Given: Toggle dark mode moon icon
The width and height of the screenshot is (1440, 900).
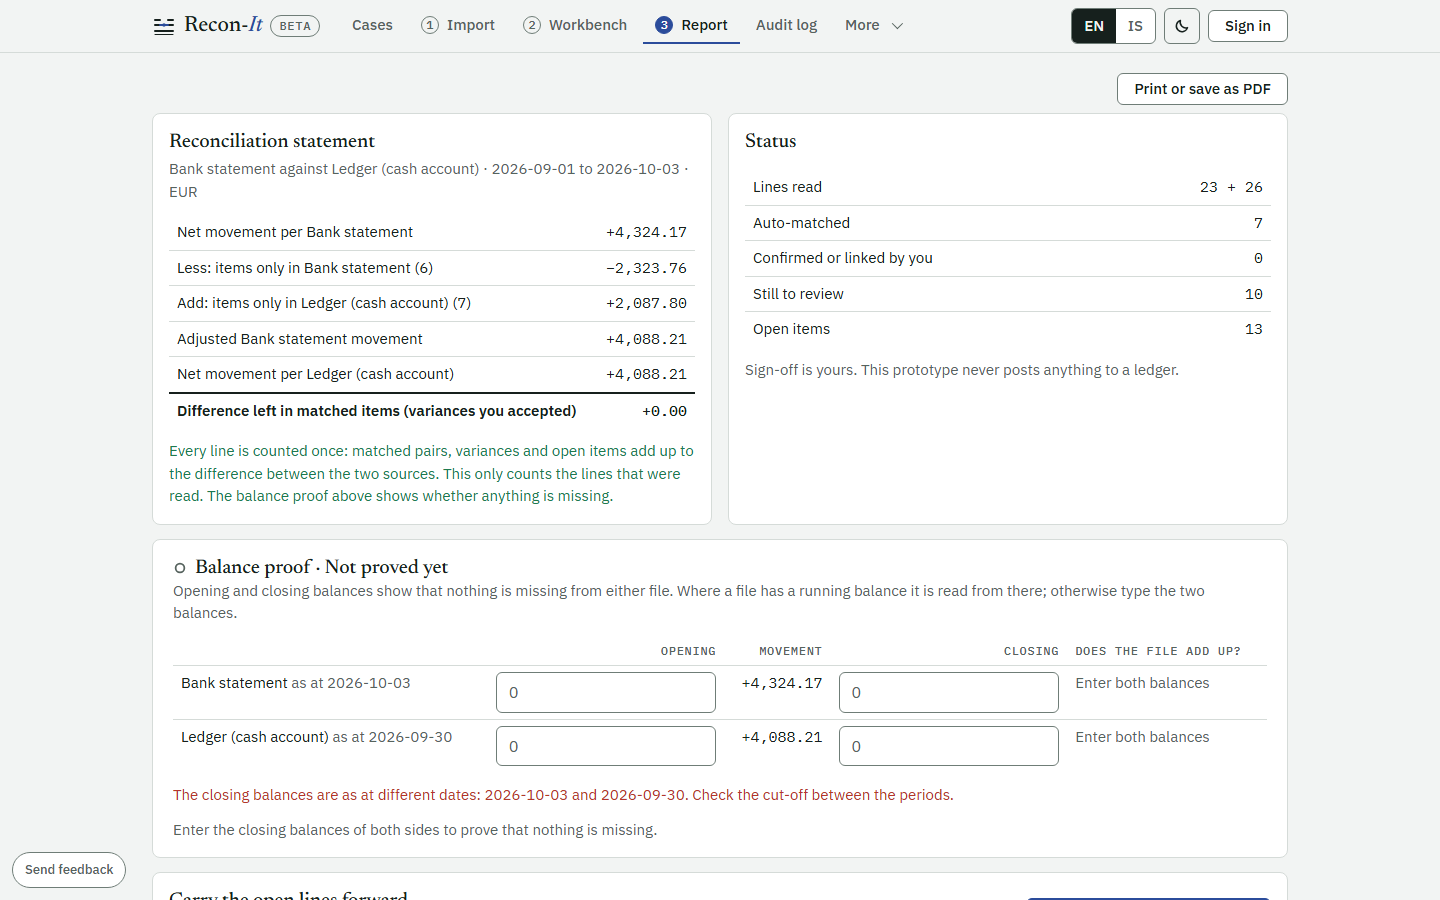Looking at the screenshot, I should pos(1182,26).
